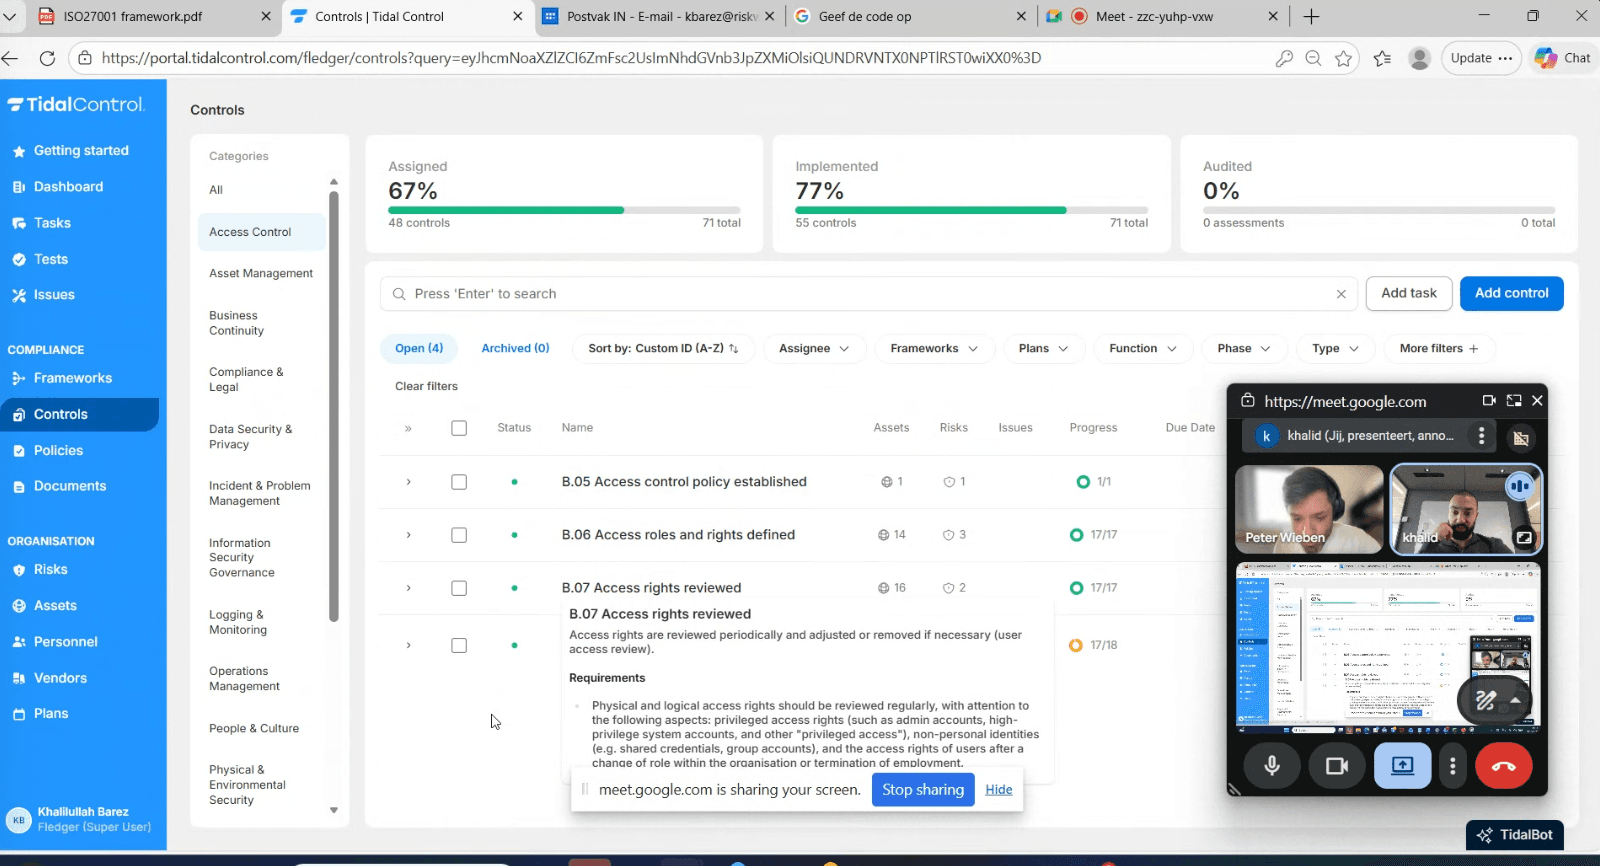Screen dimensions: 1600x866
Task: Click the Stop sharing button
Action: [922, 790]
